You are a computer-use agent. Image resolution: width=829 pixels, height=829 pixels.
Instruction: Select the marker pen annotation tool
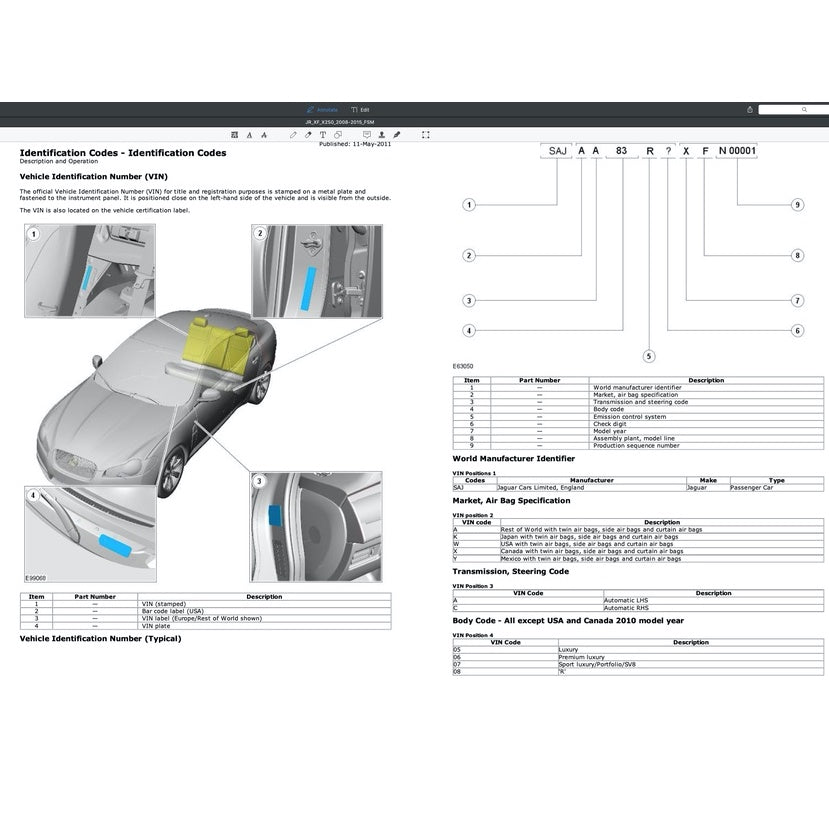(x=397, y=135)
